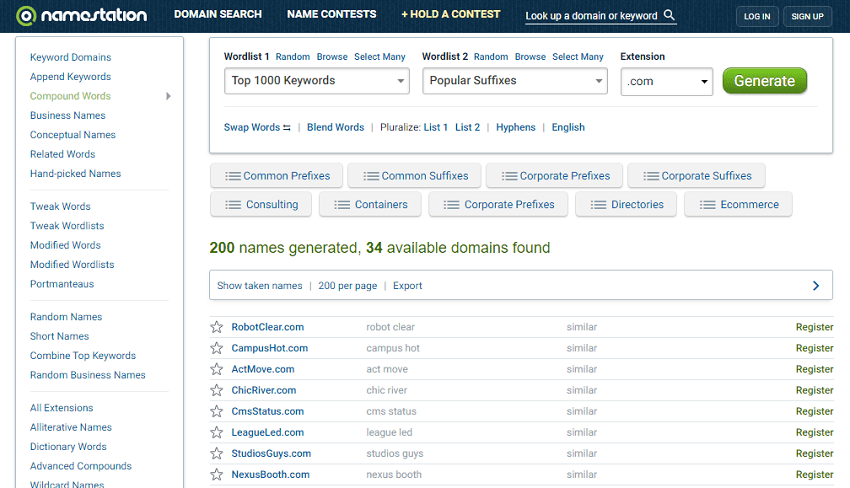Click the Swap Words arrows icon
The image size is (850, 488).
(x=287, y=128)
